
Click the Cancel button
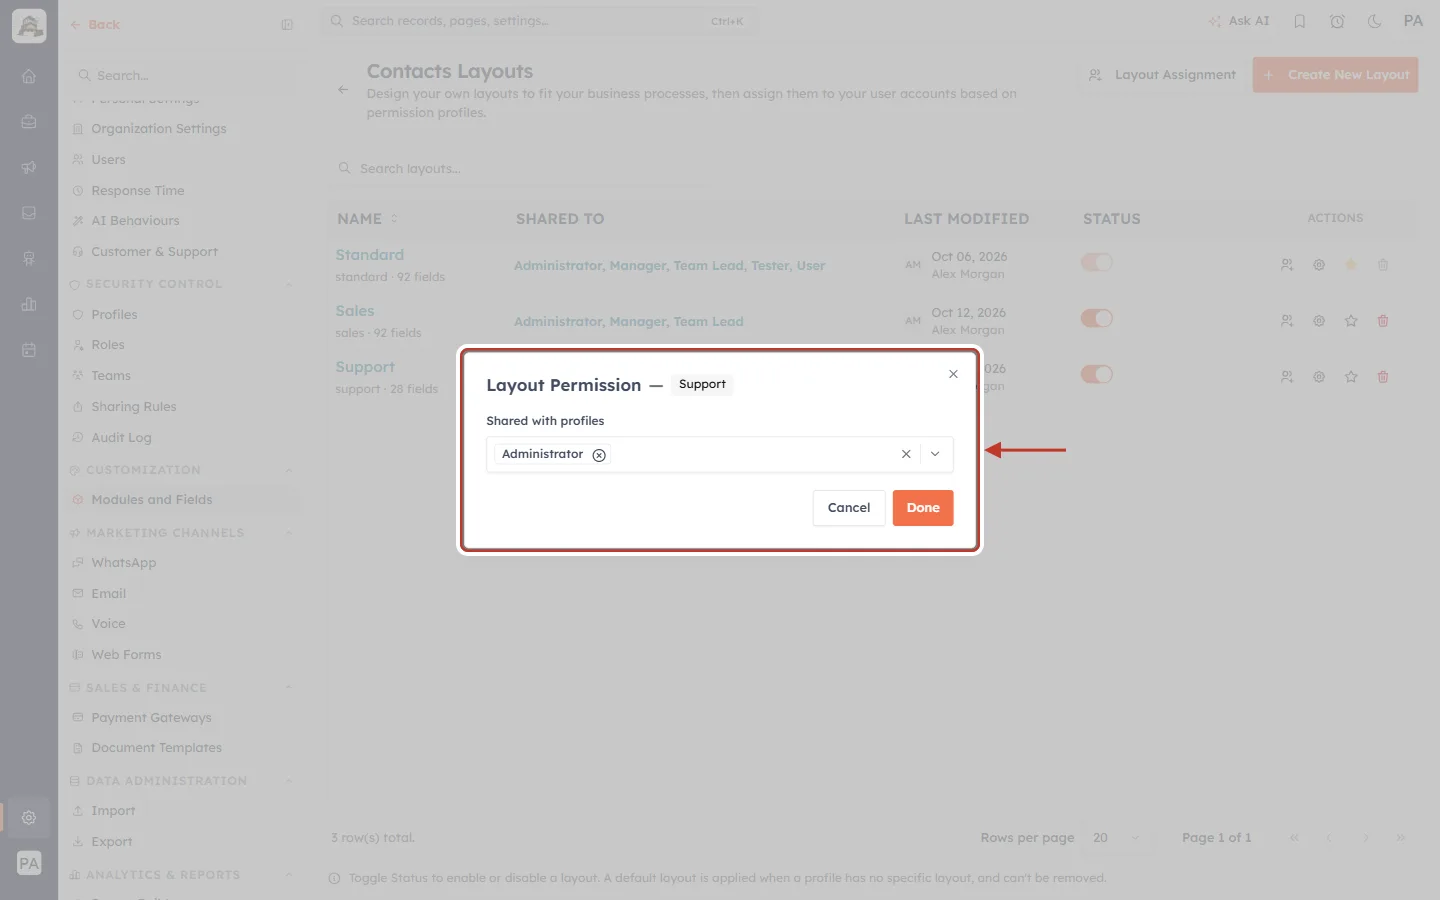(849, 508)
